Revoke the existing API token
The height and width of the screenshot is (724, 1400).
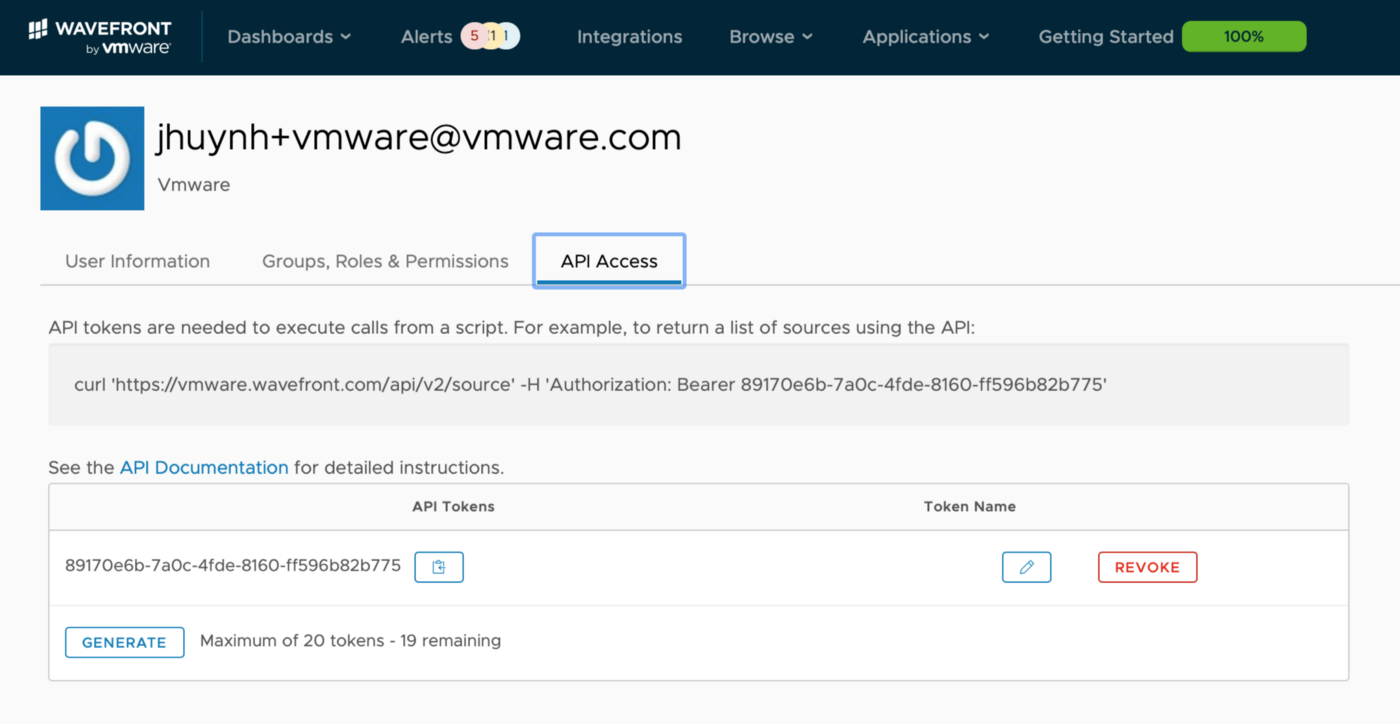point(1147,566)
